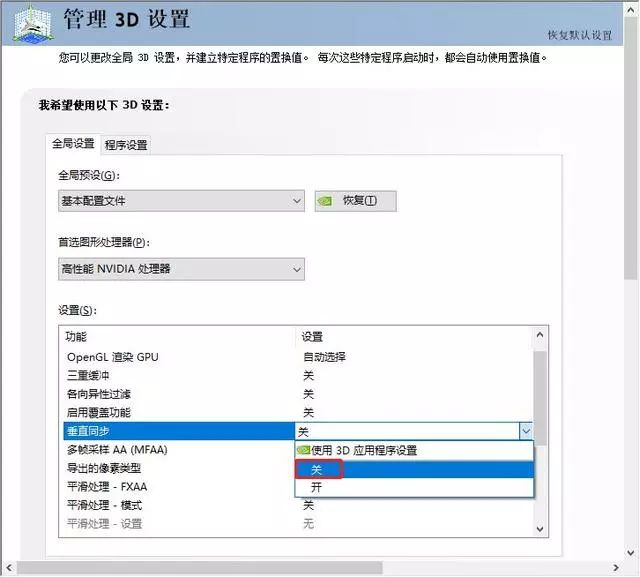
Task: Open the 全局预设 dropdown
Action: tap(181, 201)
